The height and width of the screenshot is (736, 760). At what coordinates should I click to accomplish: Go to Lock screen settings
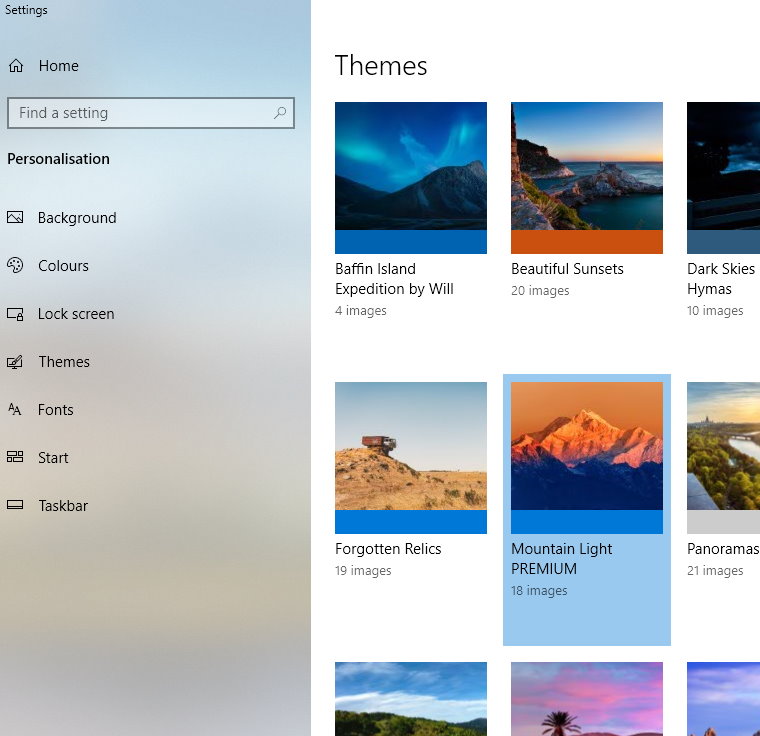76,314
